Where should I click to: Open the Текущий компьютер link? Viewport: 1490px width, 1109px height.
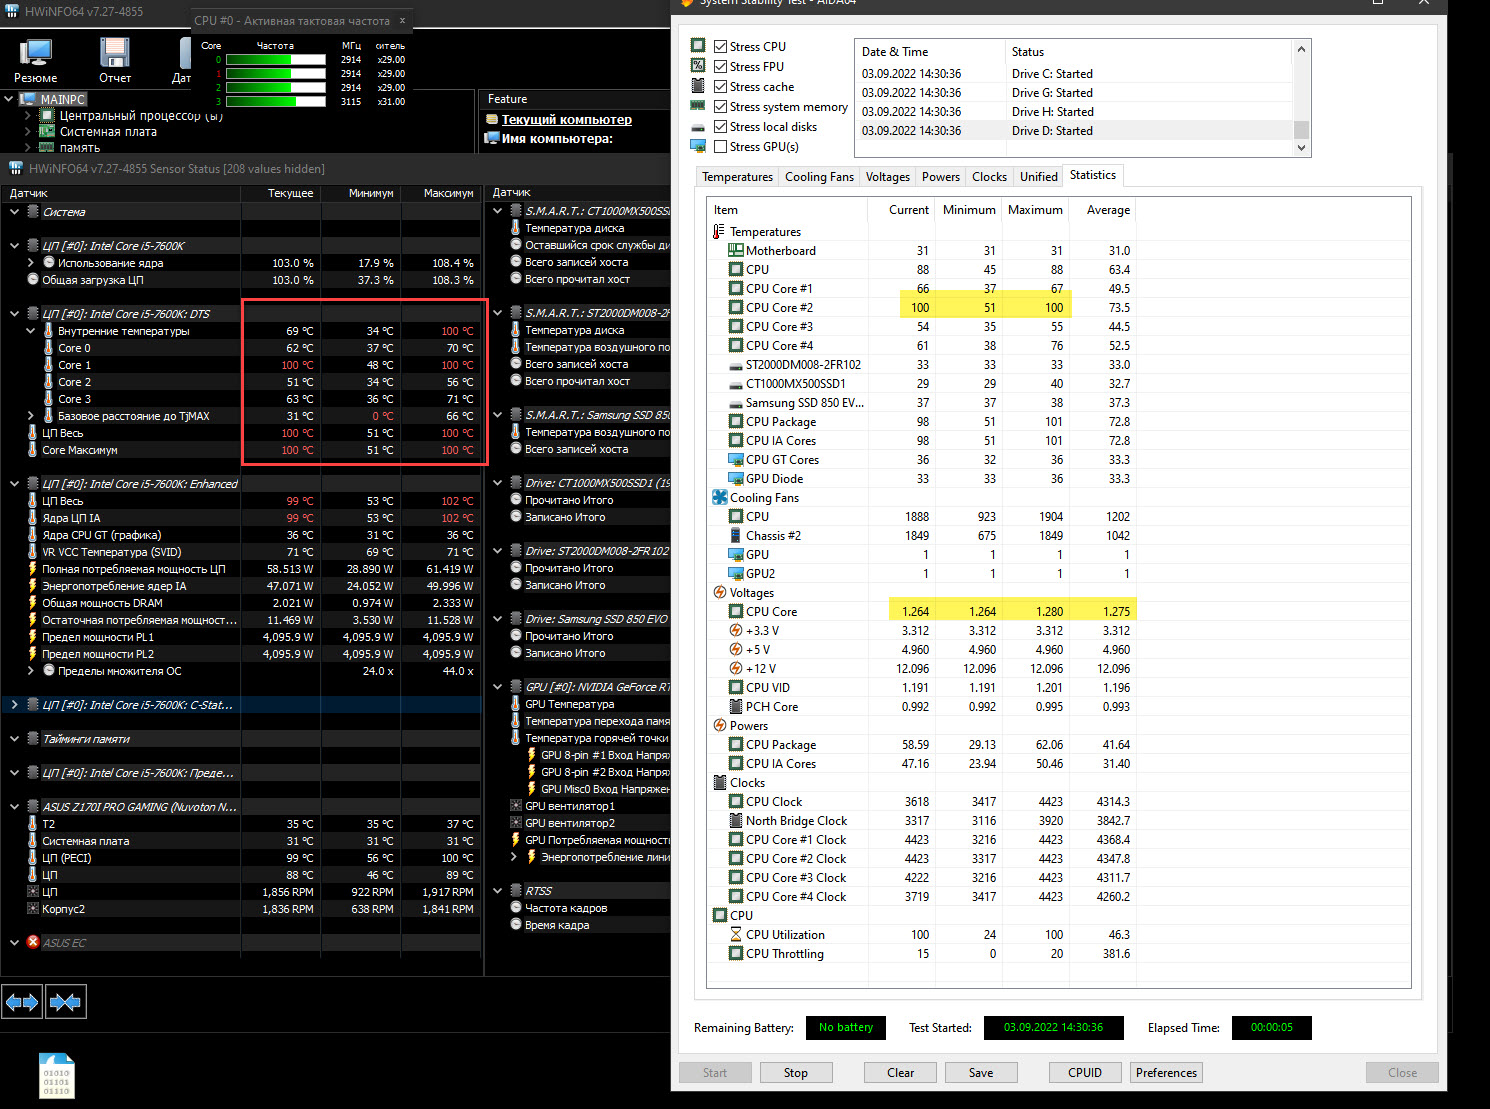click(567, 119)
